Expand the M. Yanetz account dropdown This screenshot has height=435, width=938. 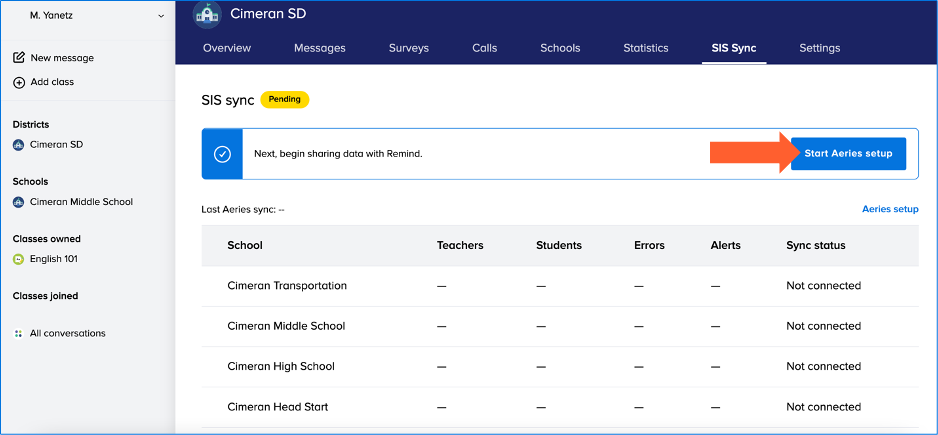click(162, 16)
